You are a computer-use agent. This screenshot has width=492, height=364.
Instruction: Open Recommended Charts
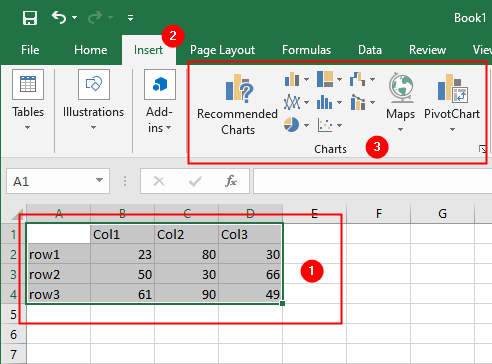point(237,104)
